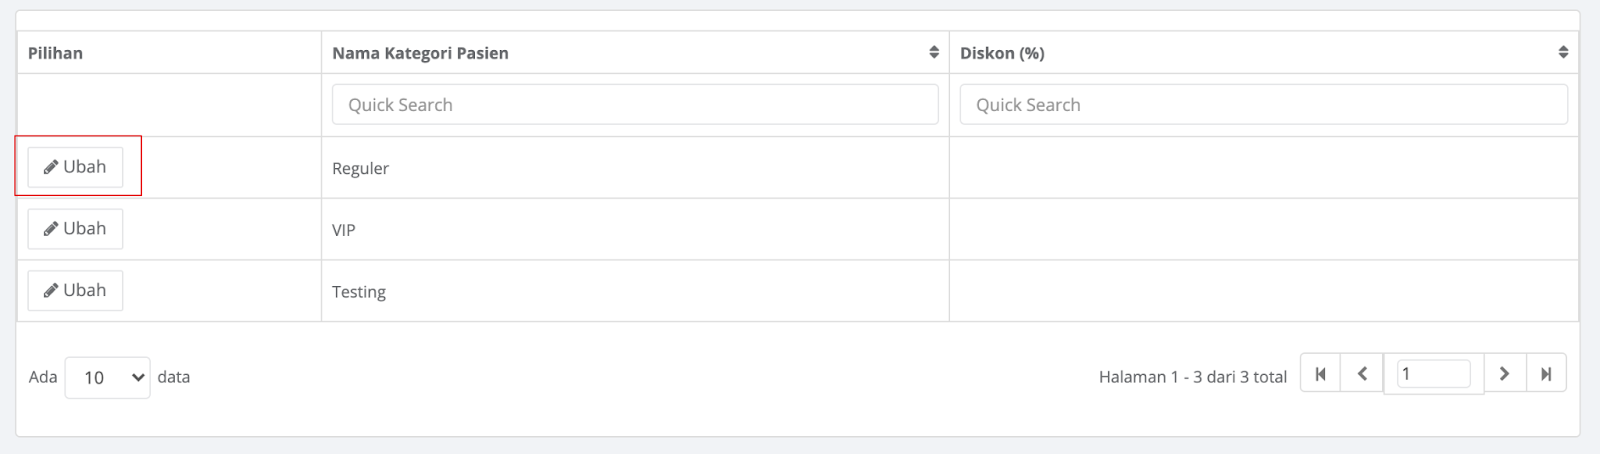Viewport: 1600px width, 454px height.
Task: Click the Nama Kategori Pasien header label
Action: (420, 53)
